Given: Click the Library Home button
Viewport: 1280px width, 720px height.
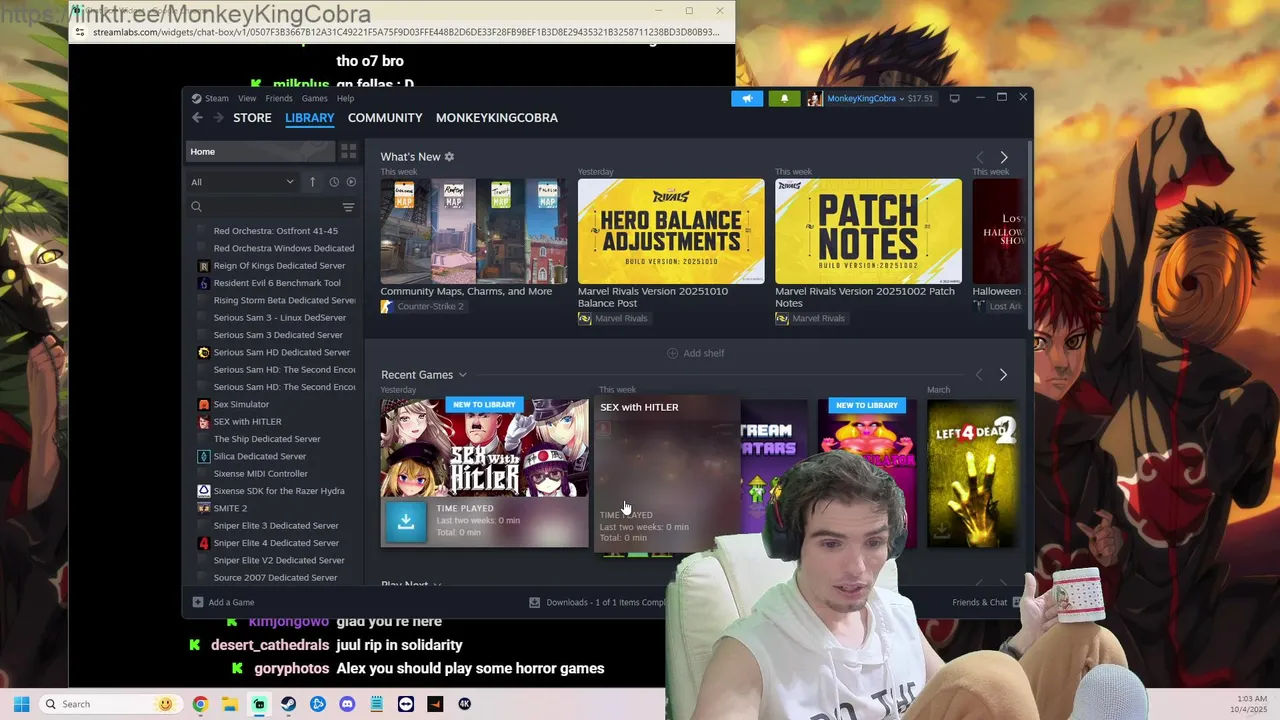Looking at the screenshot, I should pyautogui.click(x=261, y=151).
